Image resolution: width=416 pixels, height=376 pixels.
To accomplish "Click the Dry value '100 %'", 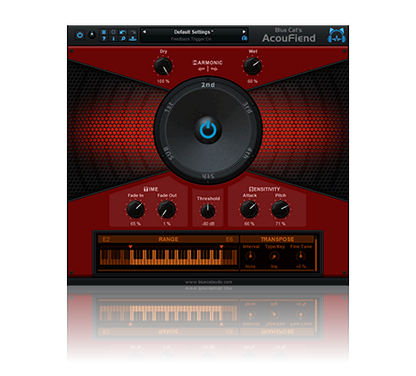I will click(x=163, y=81).
